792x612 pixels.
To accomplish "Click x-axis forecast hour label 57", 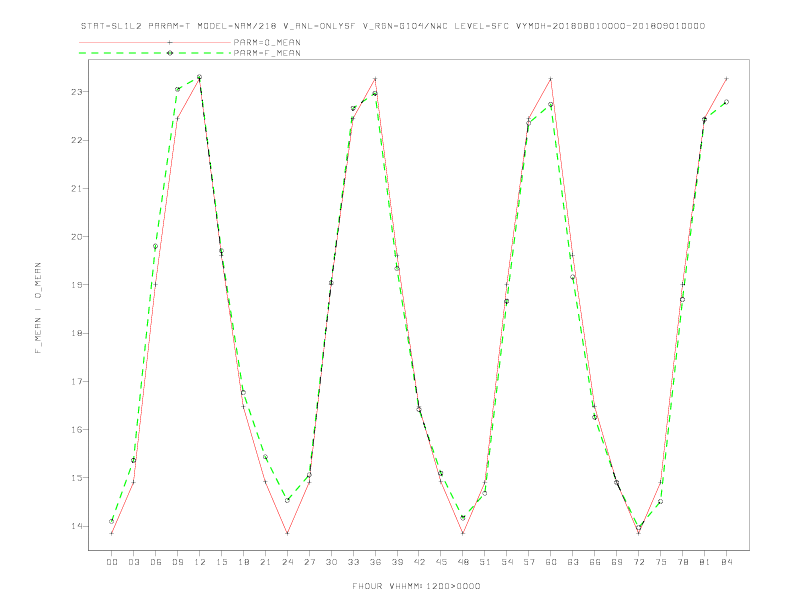I will [529, 562].
